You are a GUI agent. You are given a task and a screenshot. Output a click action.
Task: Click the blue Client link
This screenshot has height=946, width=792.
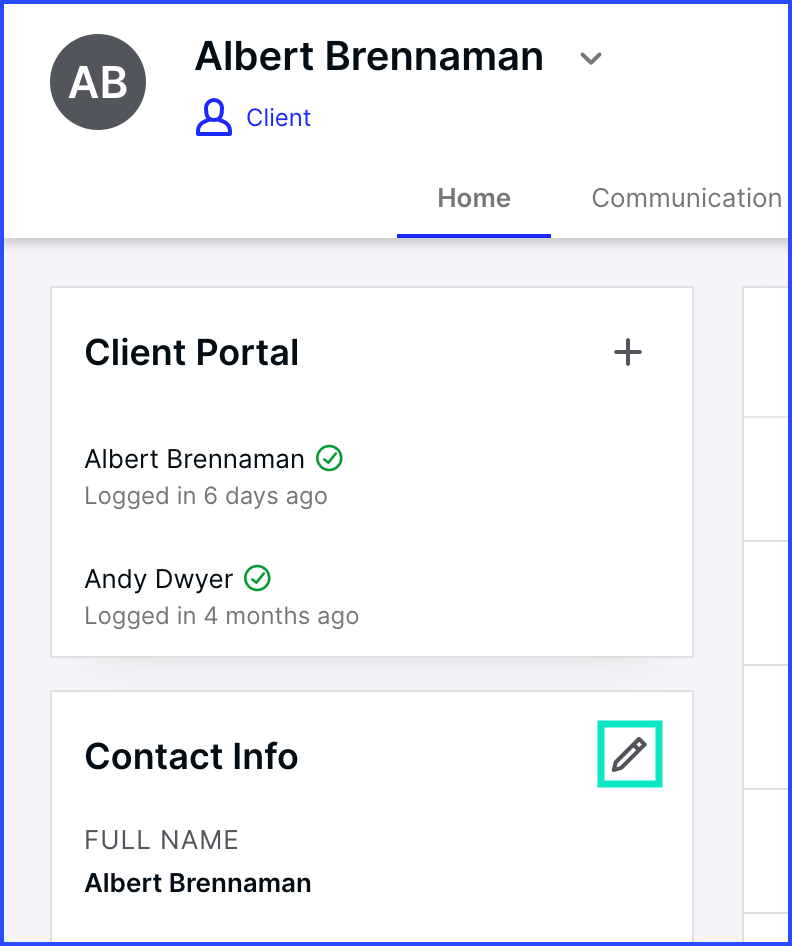click(279, 118)
